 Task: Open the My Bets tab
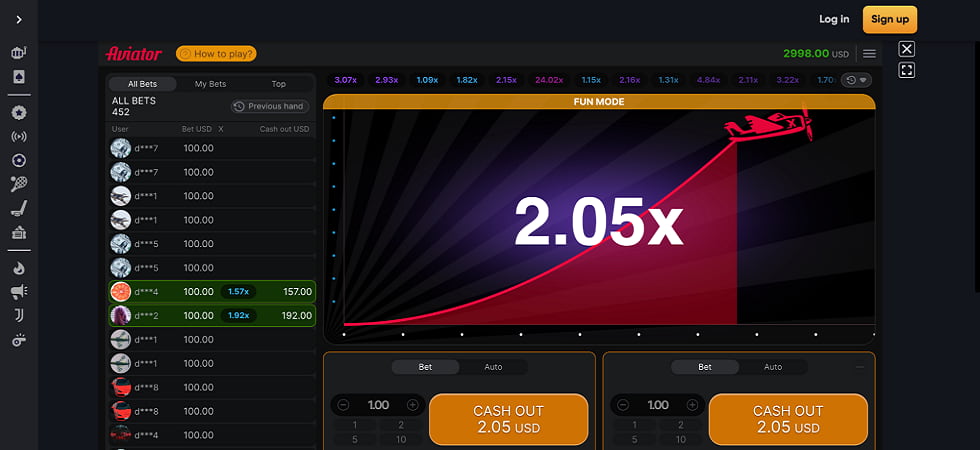[x=210, y=84]
